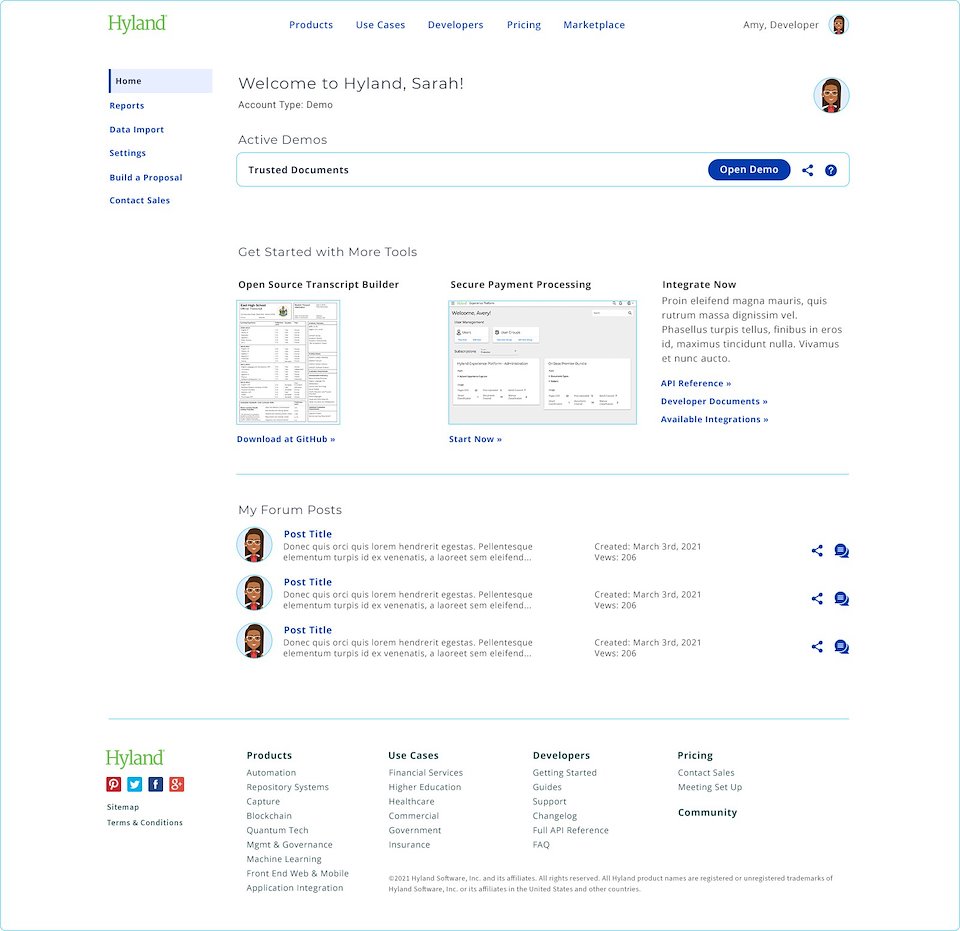Open comments for the first forum post
This screenshot has width=960, height=931.
coord(842,551)
